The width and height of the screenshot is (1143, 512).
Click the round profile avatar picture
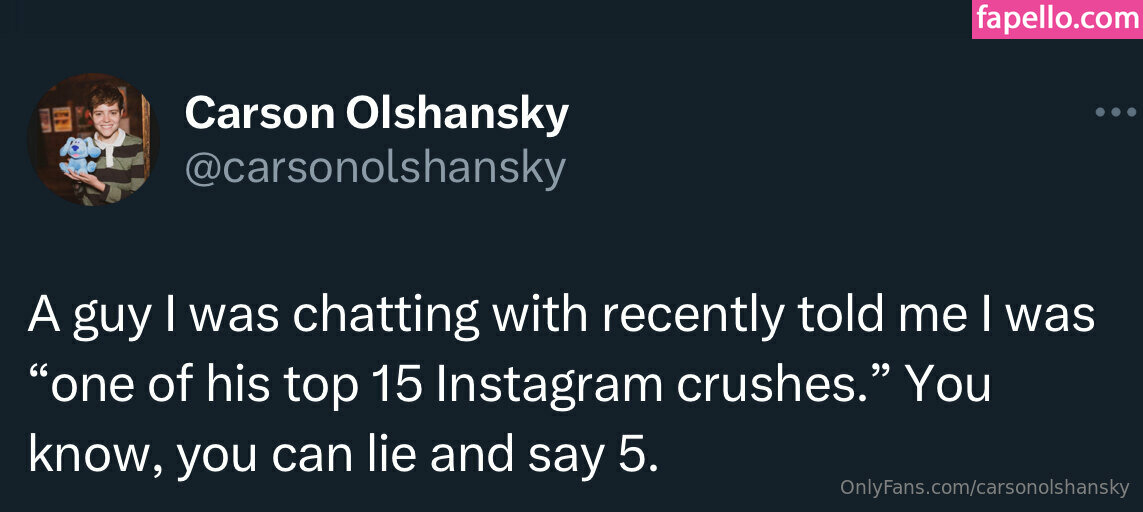pyautogui.click(x=93, y=139)
